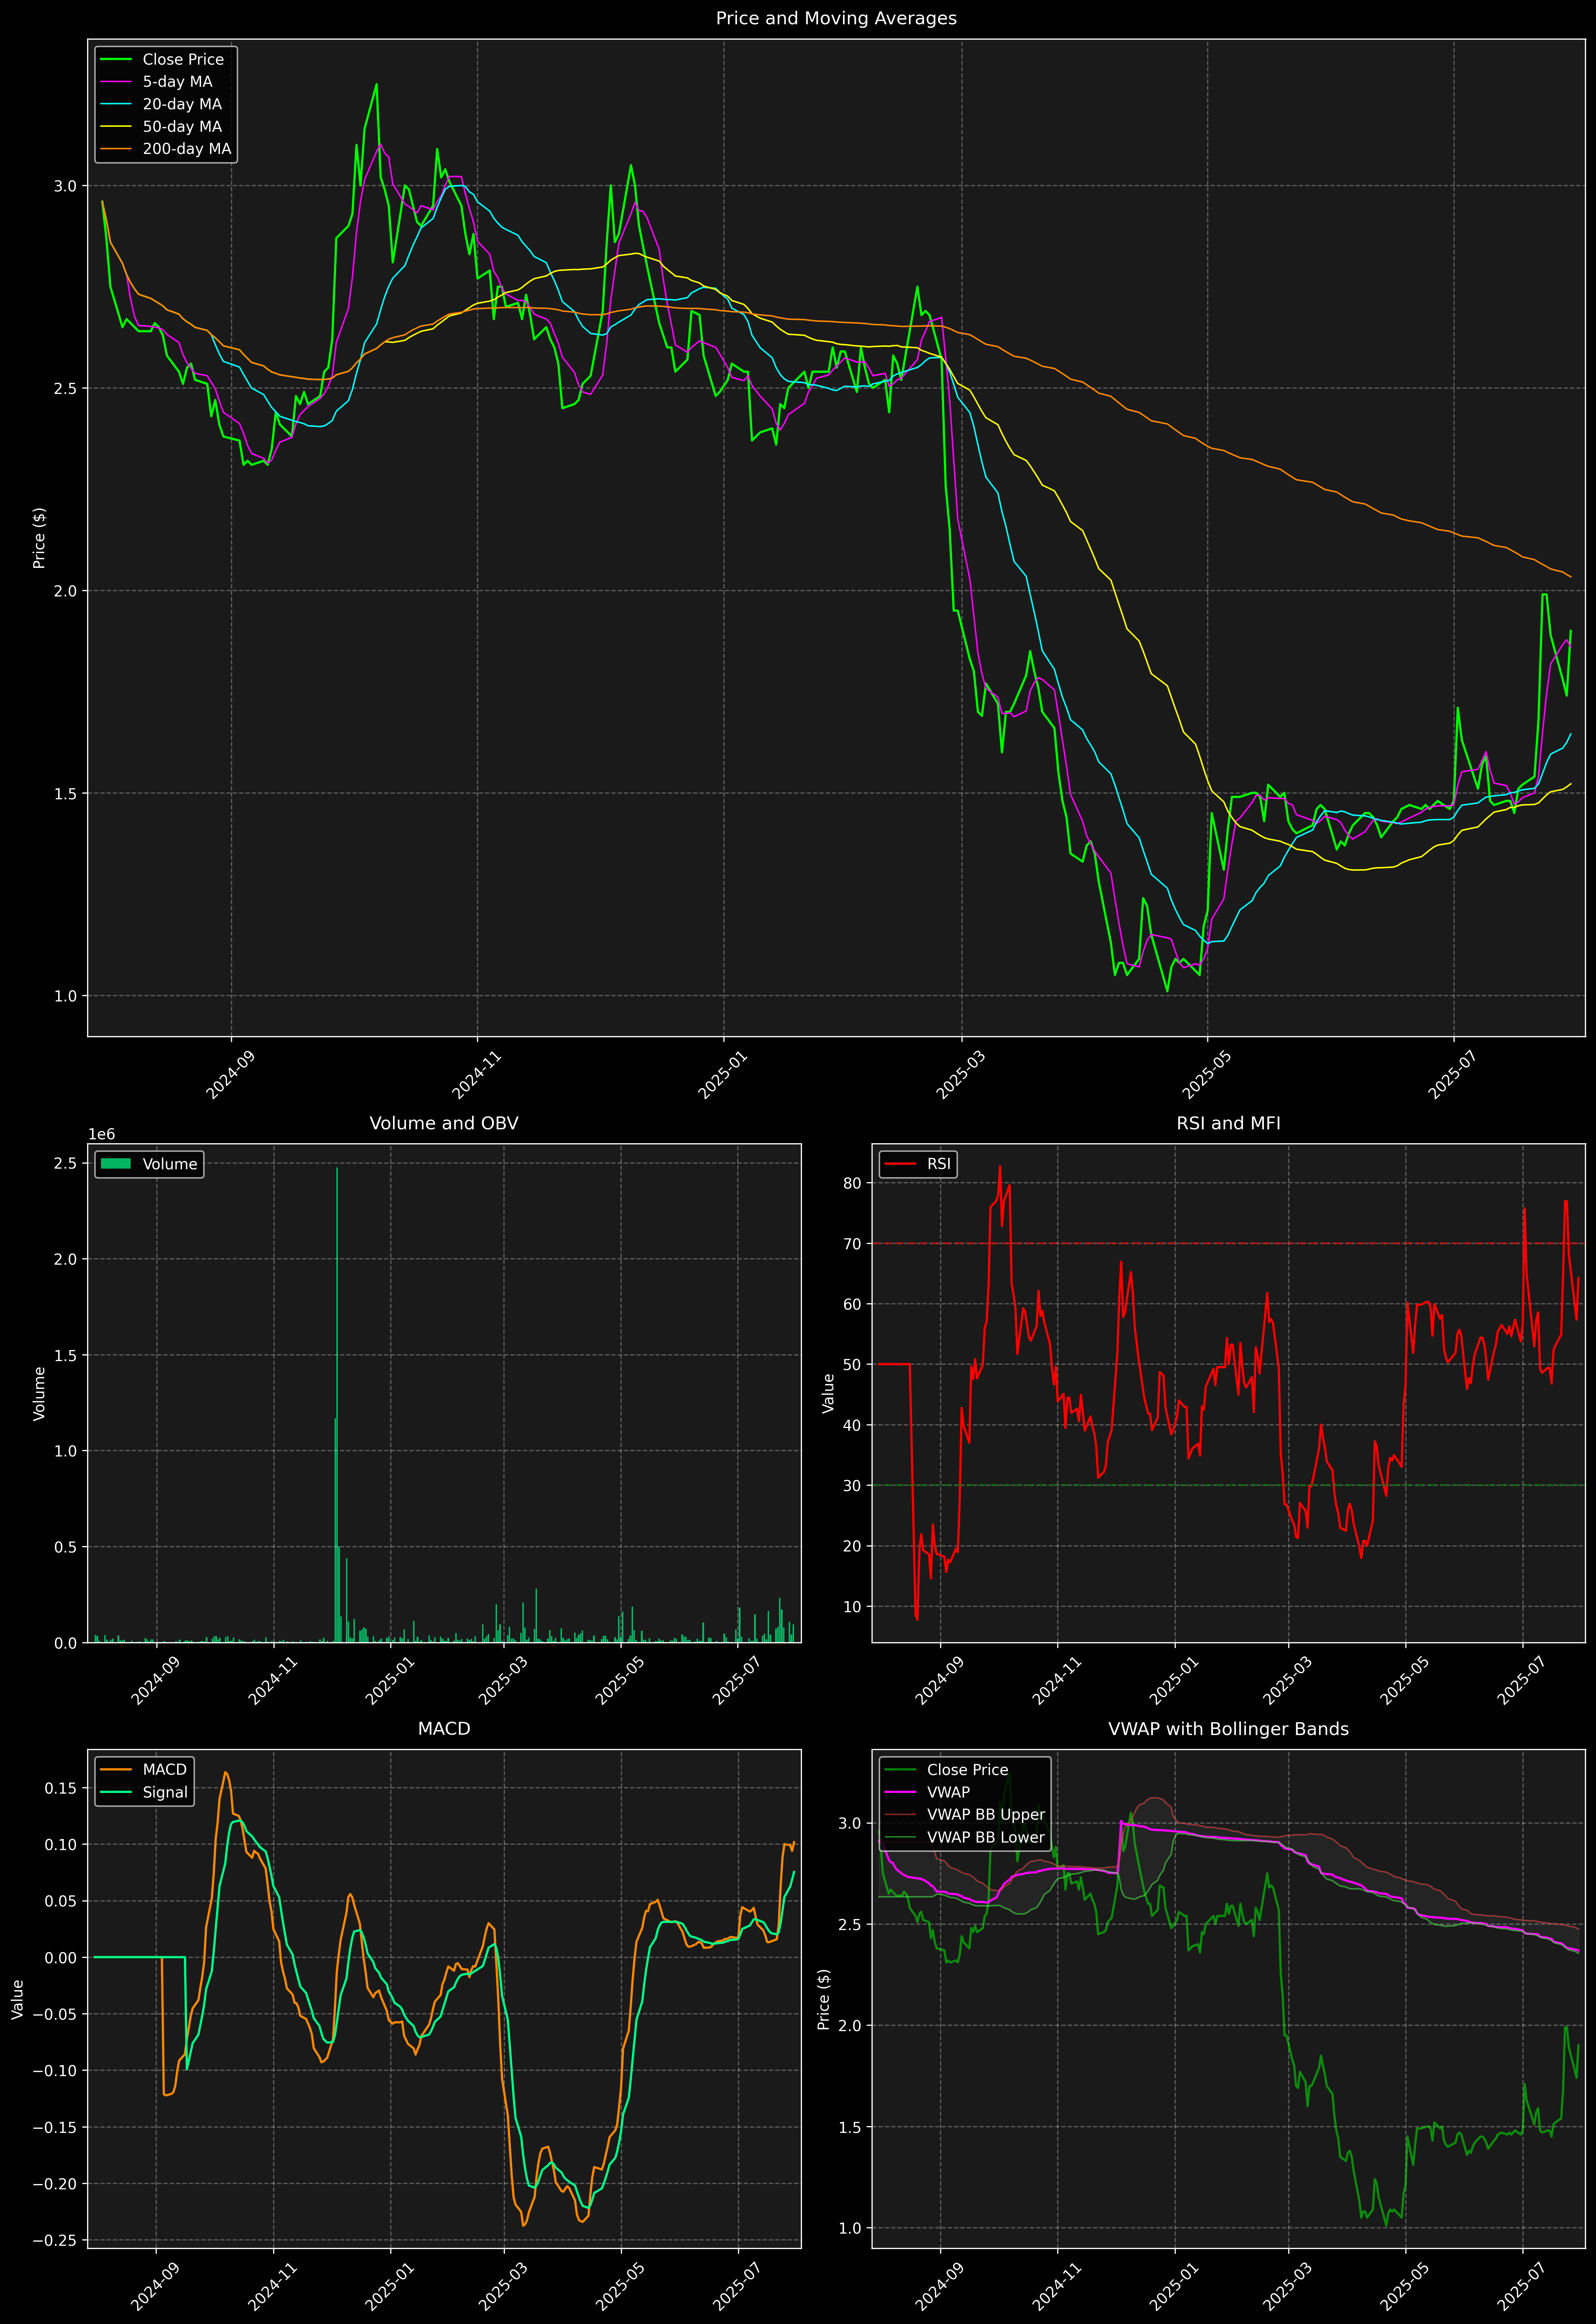Click the 'VWAP' legend entry with the magenta line
This screenshot has height=2324, width=1596.
948,1792
